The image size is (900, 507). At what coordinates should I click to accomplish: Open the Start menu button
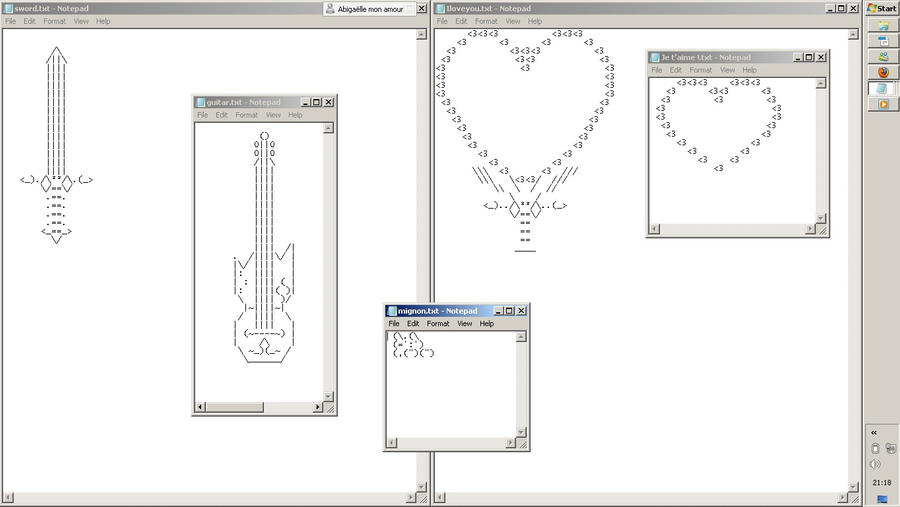point(882,8)
